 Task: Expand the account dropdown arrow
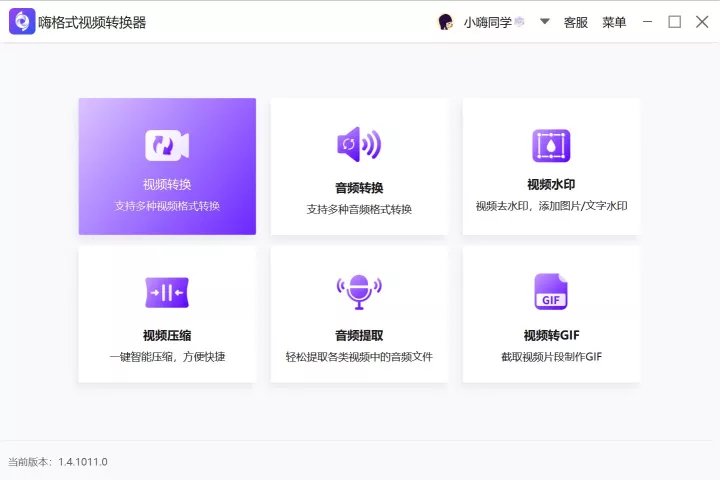(545, 21)
